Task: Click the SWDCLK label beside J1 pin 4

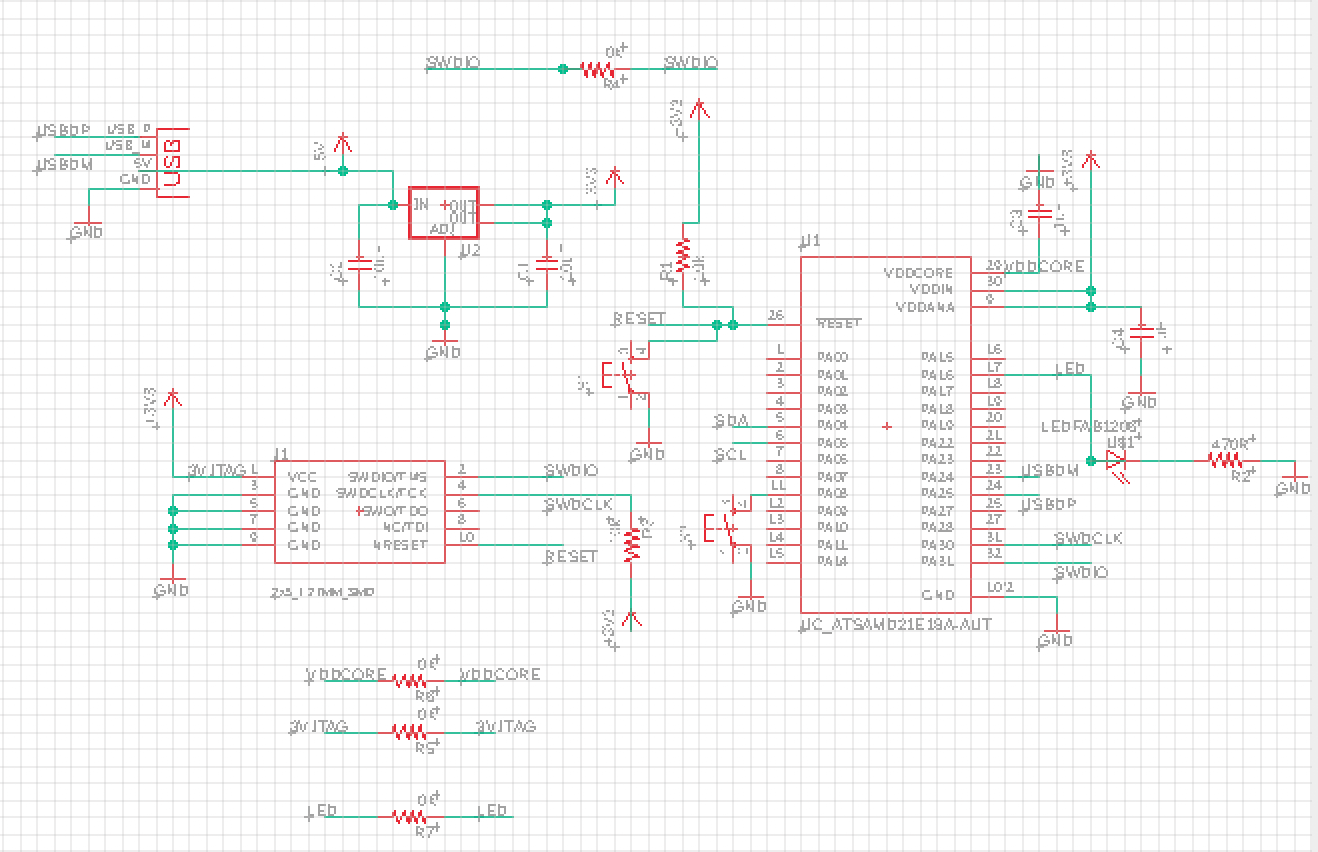Action: point(578,504)
